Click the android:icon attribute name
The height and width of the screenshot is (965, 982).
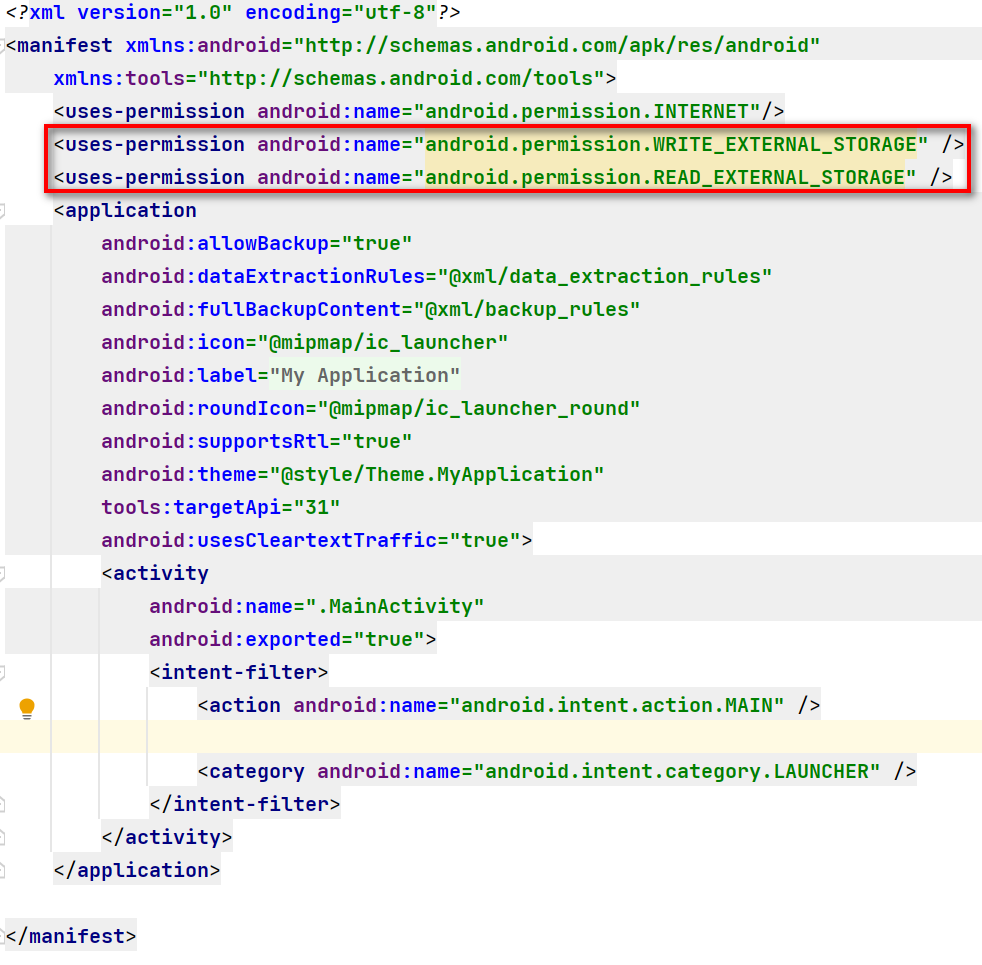coord(173,343)
